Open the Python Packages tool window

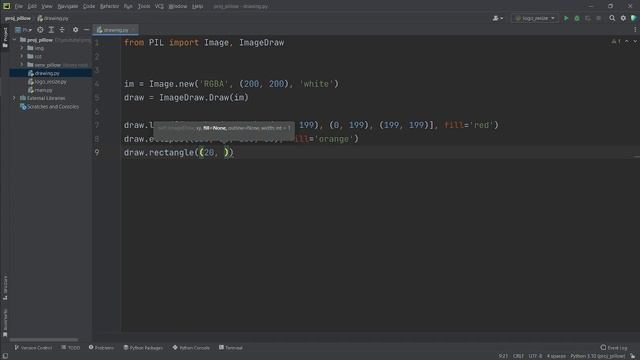[143, 348]
